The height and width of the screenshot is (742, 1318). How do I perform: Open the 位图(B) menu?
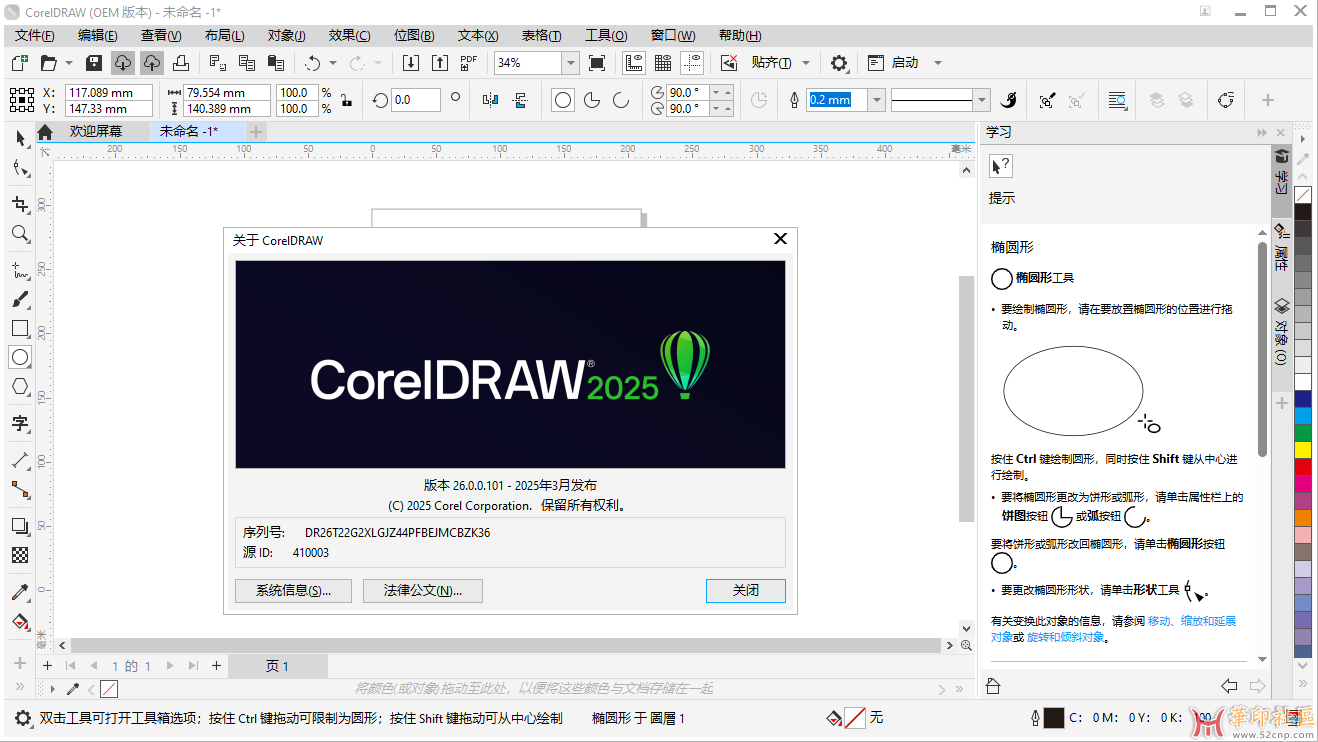tap(414, 35)
